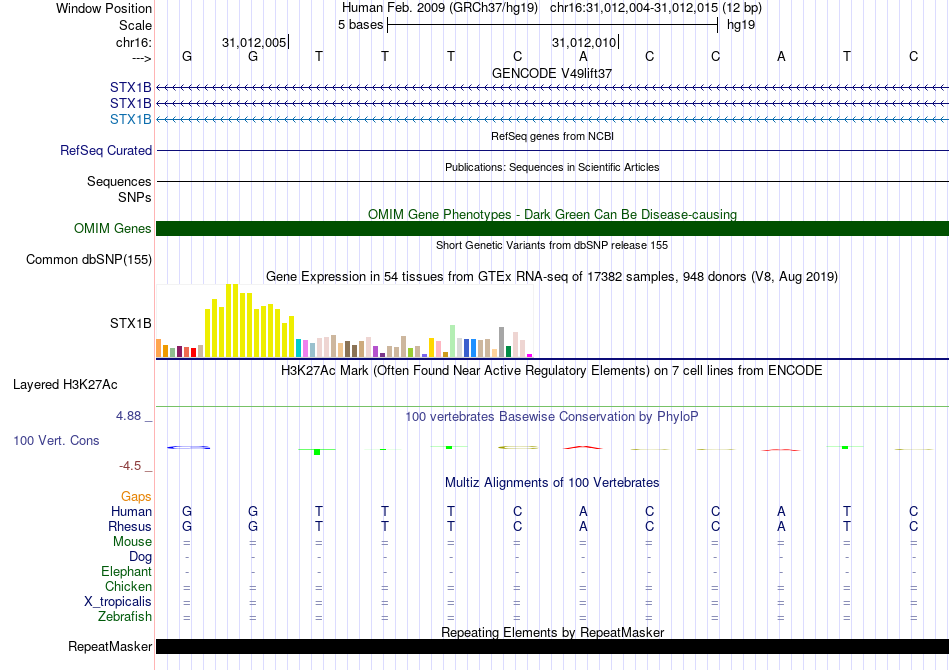Click the RefSeq Curated track label
This screenshot has width=950, height=670.
click(x=106, y=150)
